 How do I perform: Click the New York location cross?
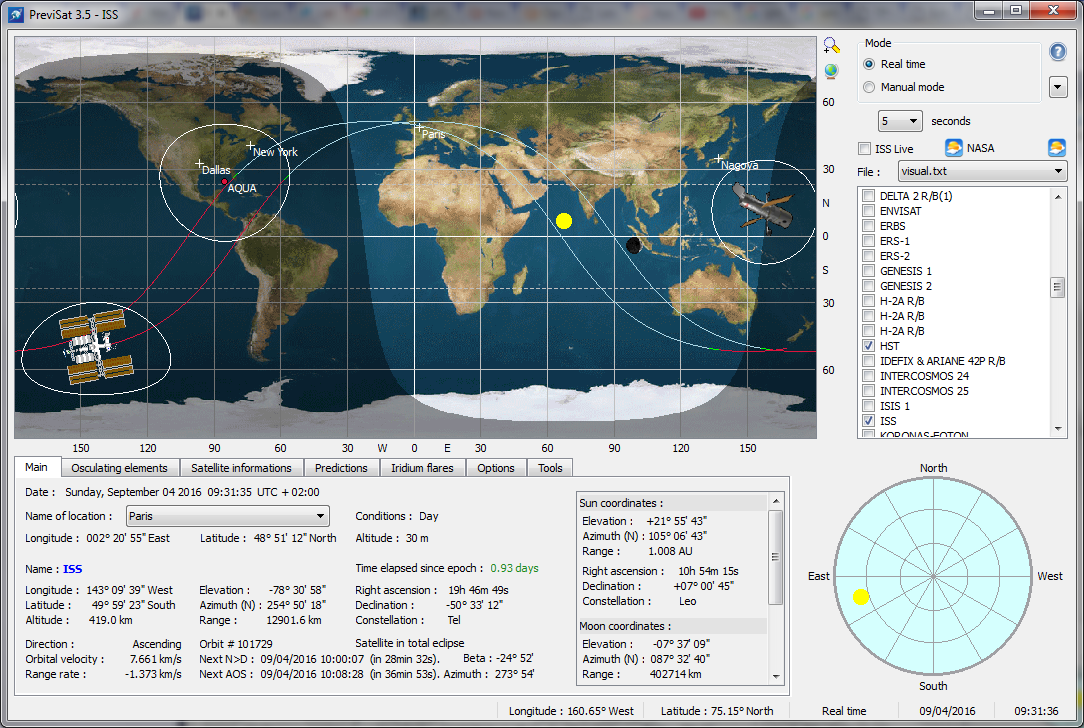250,145
